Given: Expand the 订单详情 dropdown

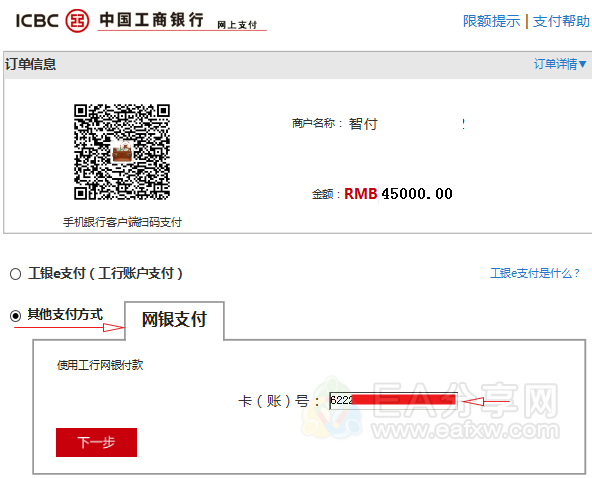Looking at the screenshot, I should [560, 64].
